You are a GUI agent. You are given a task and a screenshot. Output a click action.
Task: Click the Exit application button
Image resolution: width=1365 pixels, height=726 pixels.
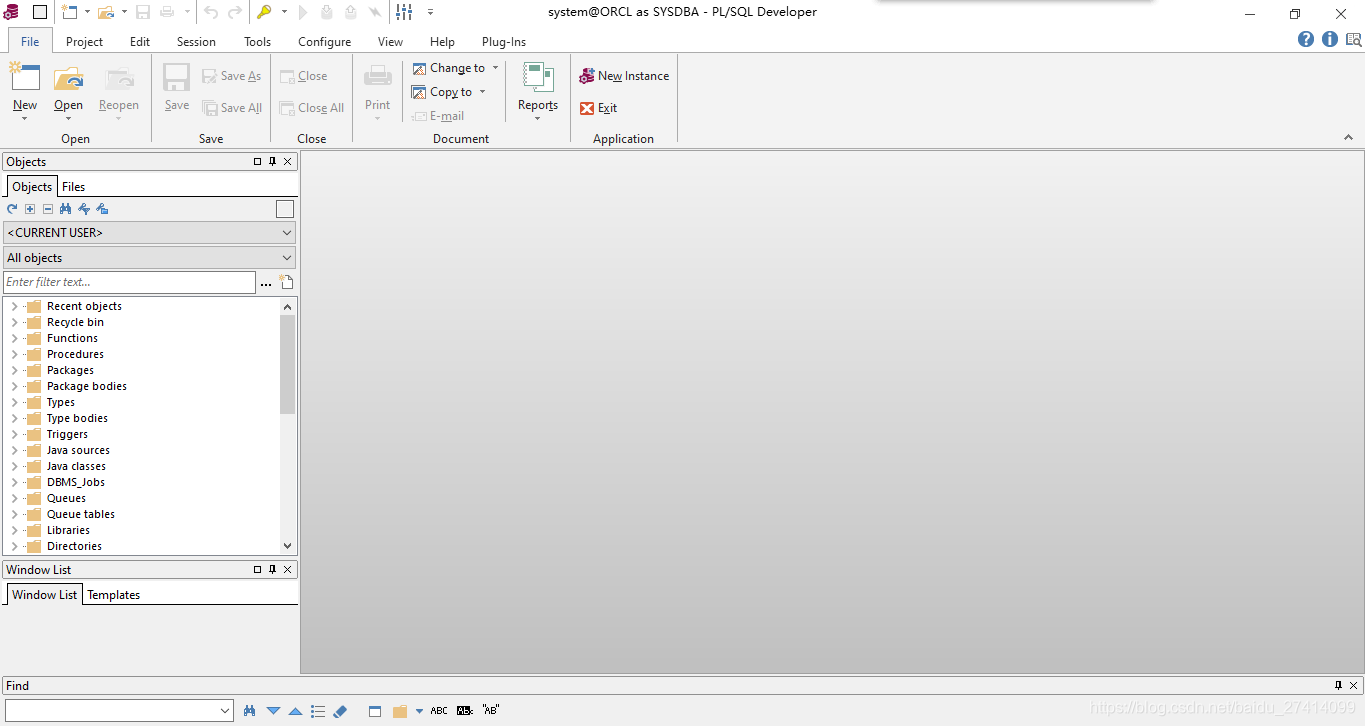(x=598, y=108)
